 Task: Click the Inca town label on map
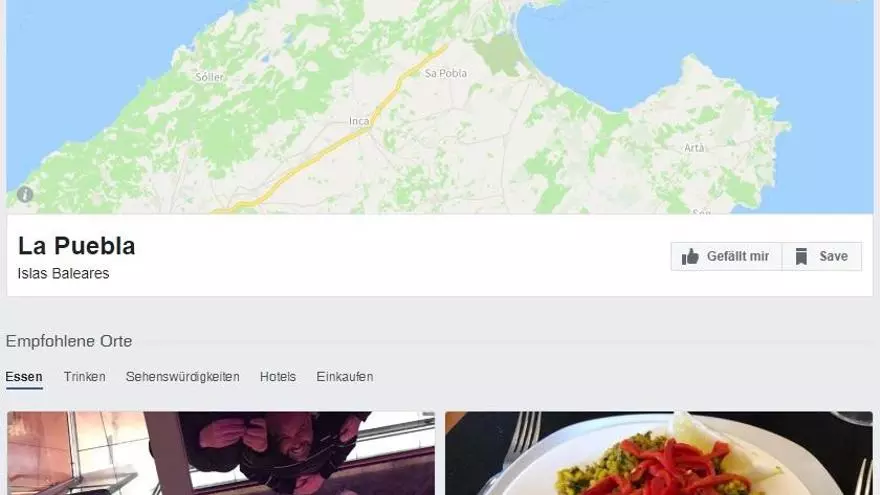(359, 121)
